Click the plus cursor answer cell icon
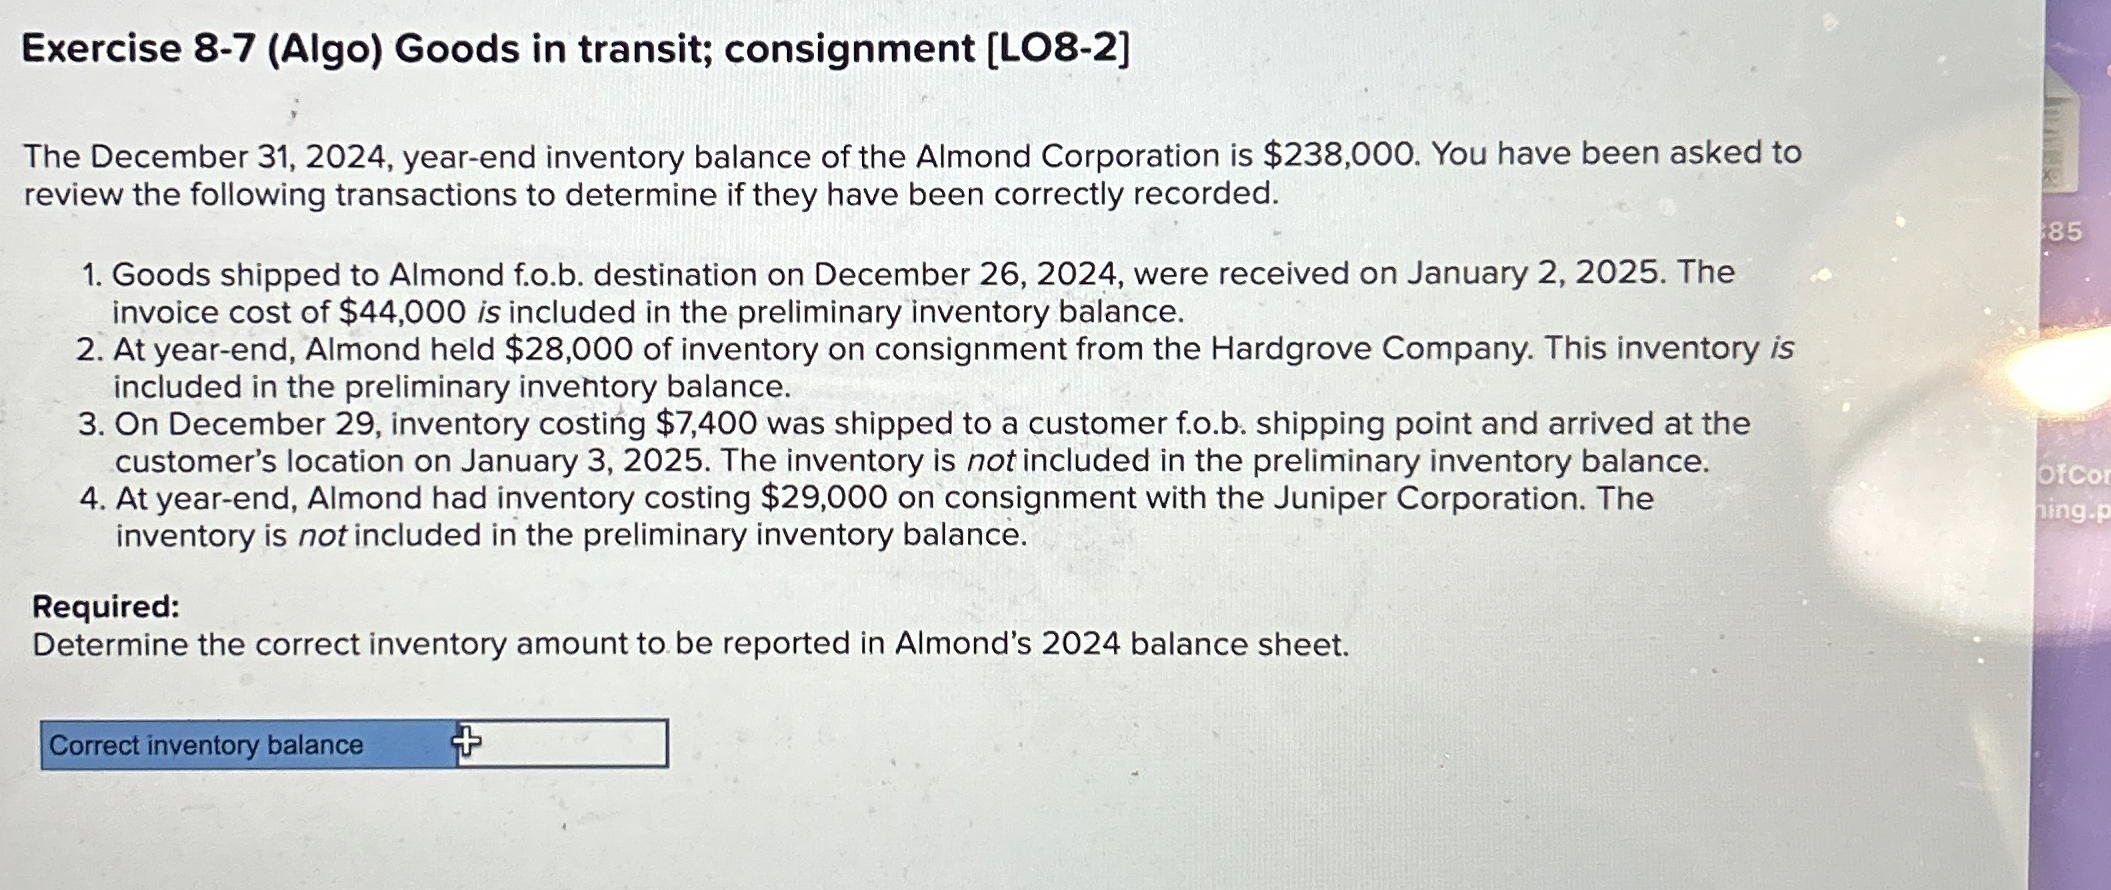This screenshot has height=890, width=2111. click(x=466, y=744)
